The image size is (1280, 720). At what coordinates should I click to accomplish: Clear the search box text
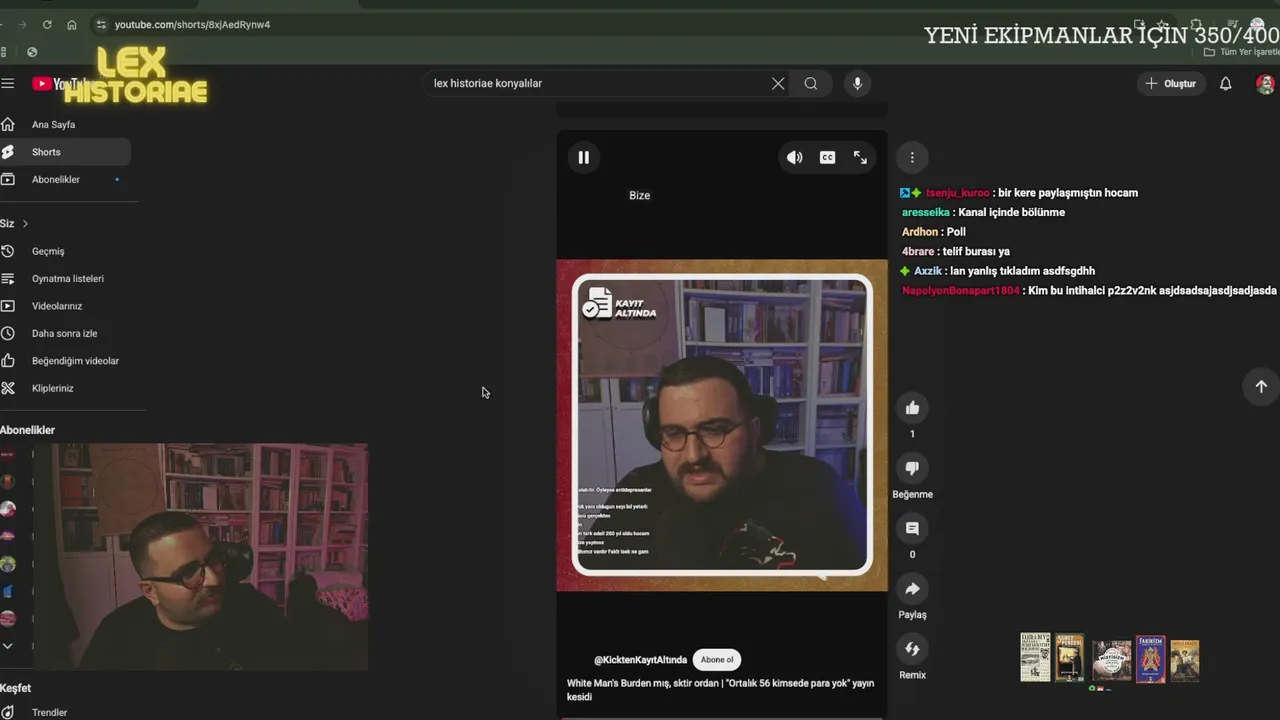(778, 83)
